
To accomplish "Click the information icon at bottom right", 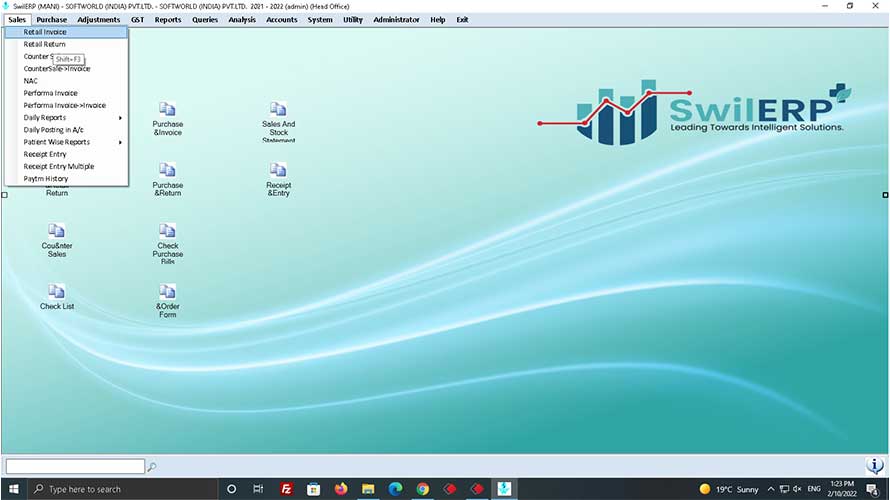I will click(x=874, y=465).
